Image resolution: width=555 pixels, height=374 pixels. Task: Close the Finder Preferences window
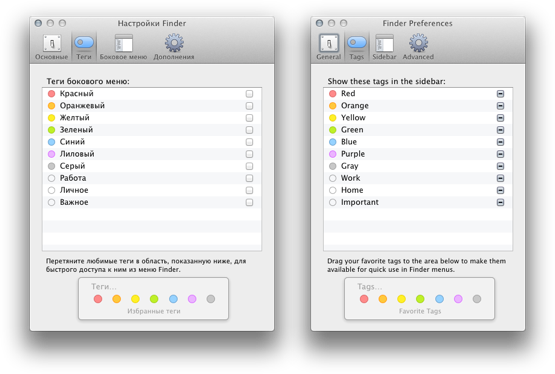pyautogui.click(x=319, y=23)
